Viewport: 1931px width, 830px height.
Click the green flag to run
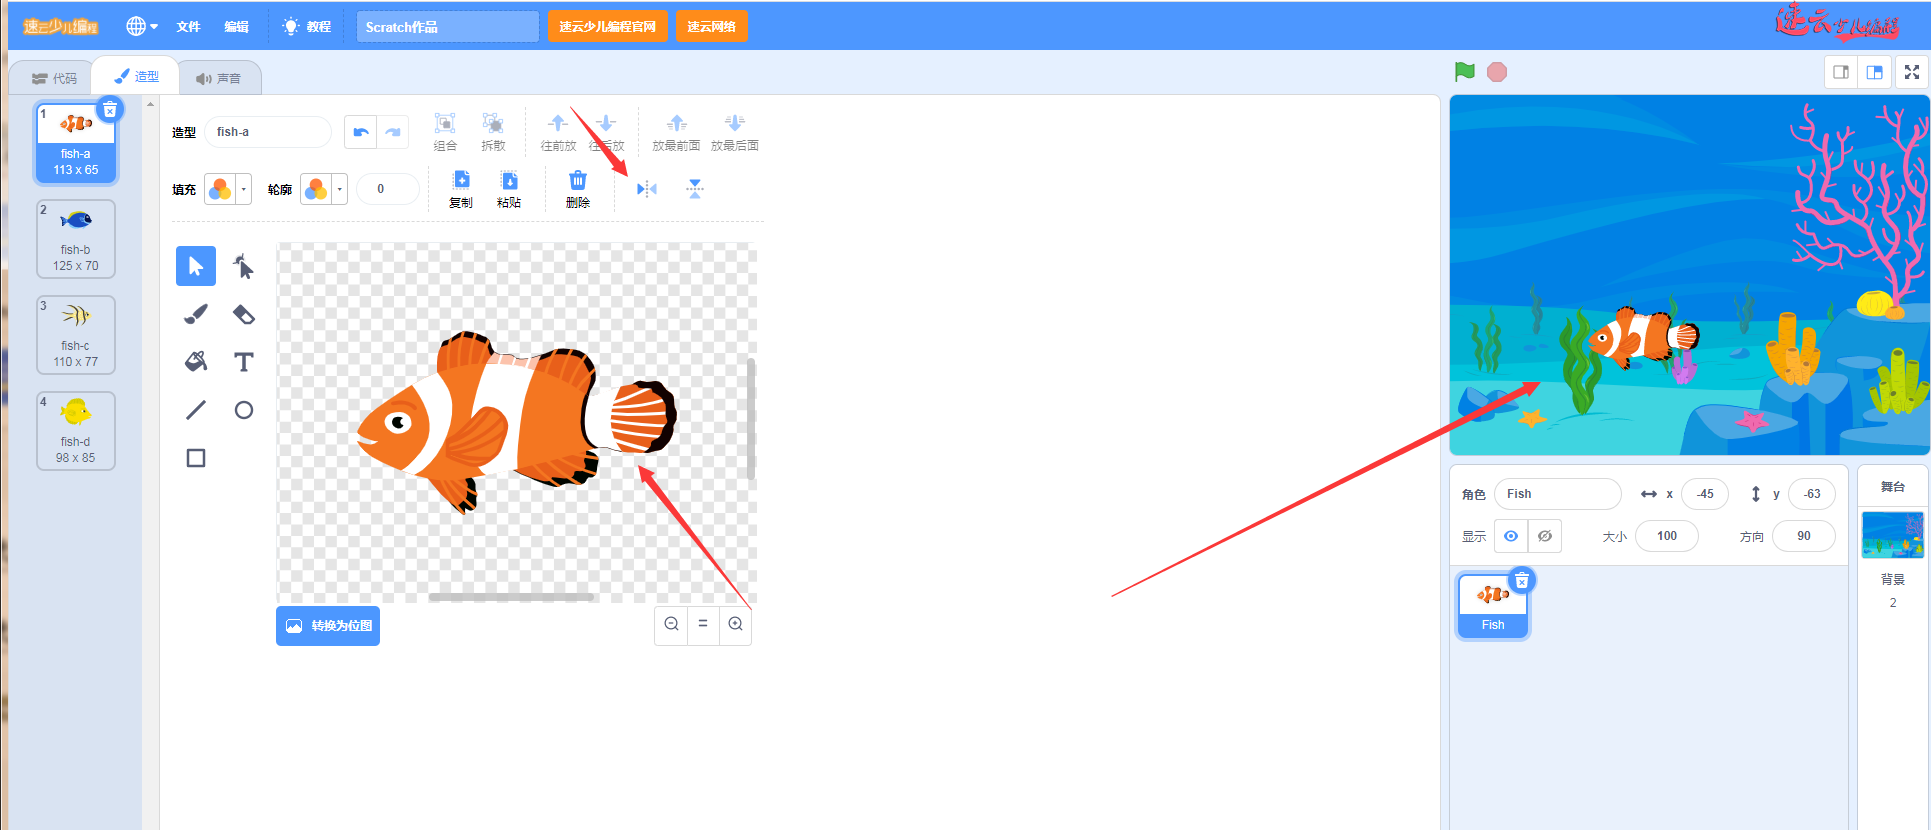[1465, 72]
